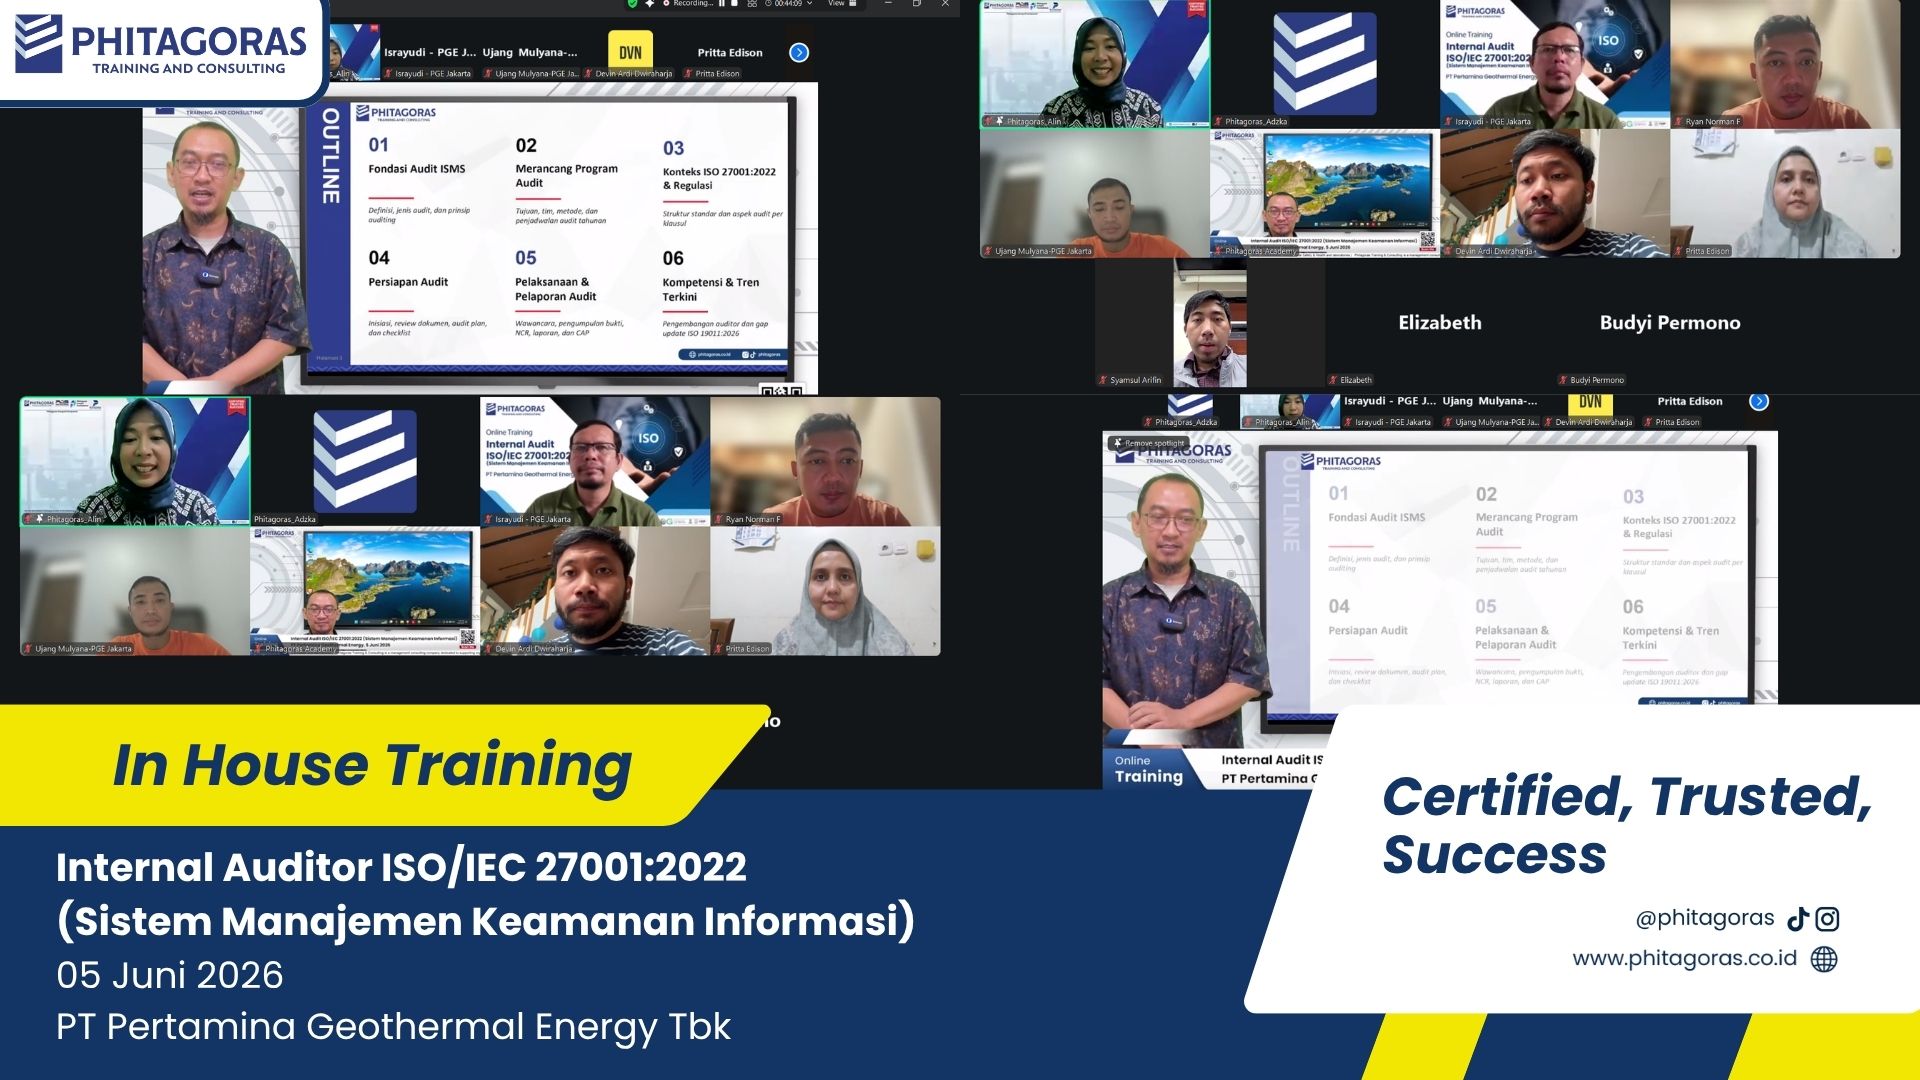Pause the meeting recording
This screenshot has width=1920, height=1080.
pyautogui.click(x=722, y=3)
